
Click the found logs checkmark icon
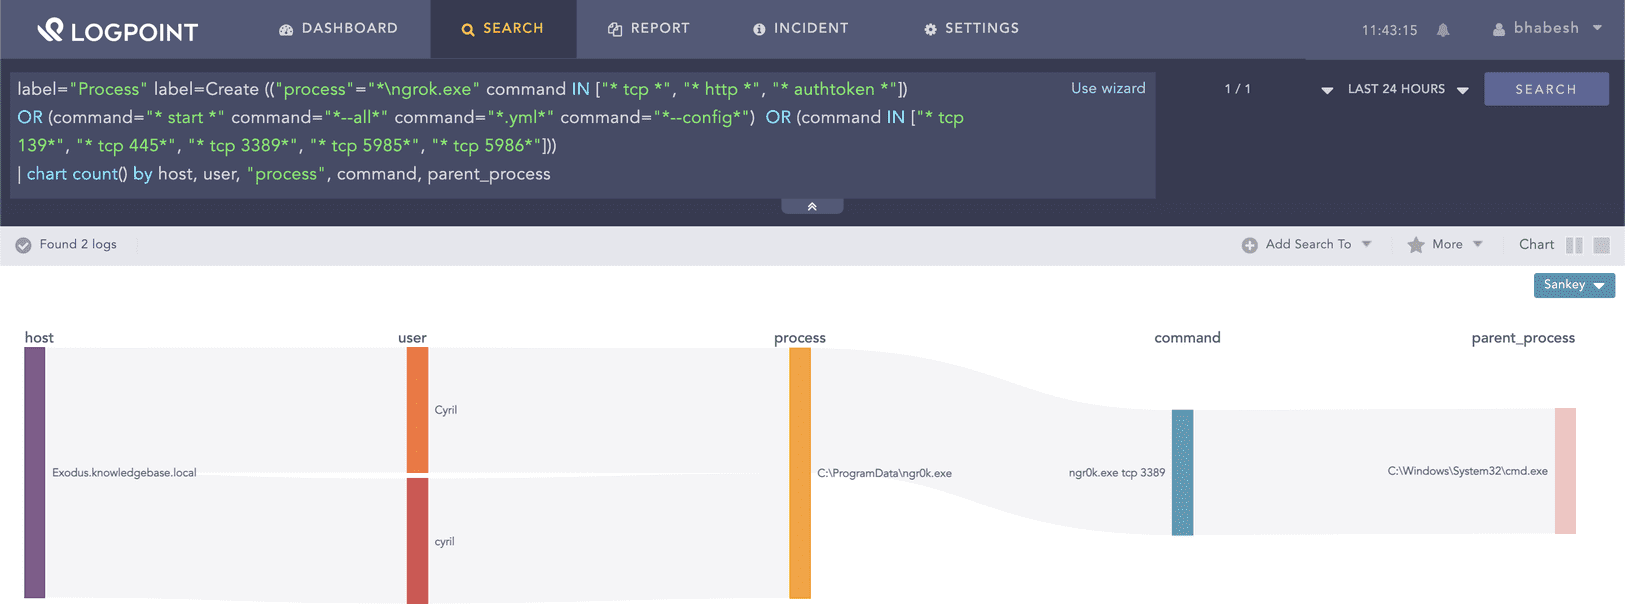[23, 245]
